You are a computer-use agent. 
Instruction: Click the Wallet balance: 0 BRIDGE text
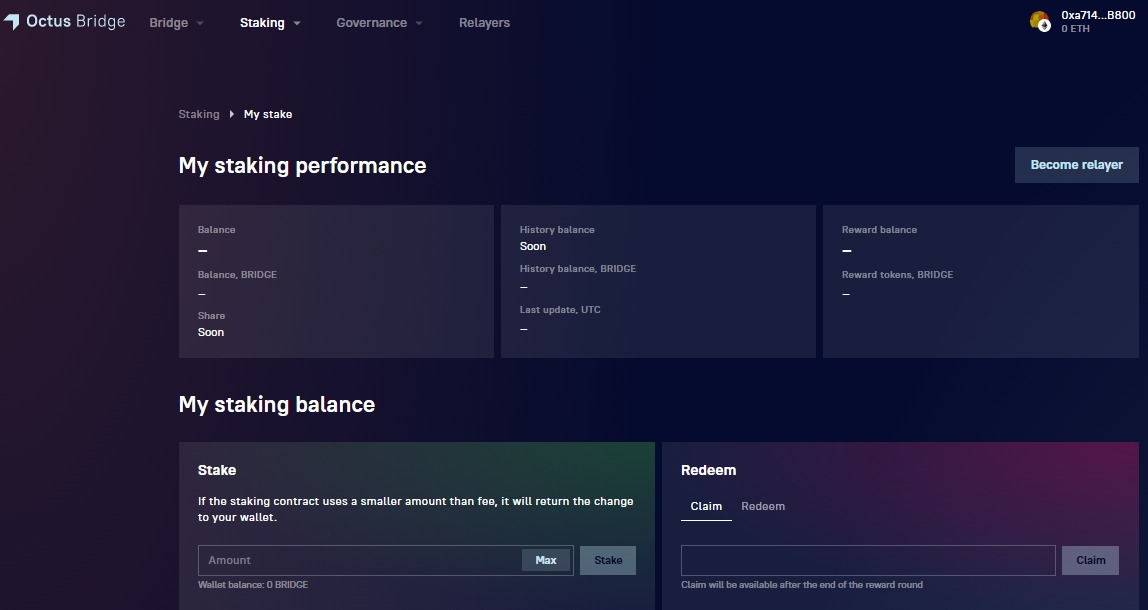(x=253, y=584)
